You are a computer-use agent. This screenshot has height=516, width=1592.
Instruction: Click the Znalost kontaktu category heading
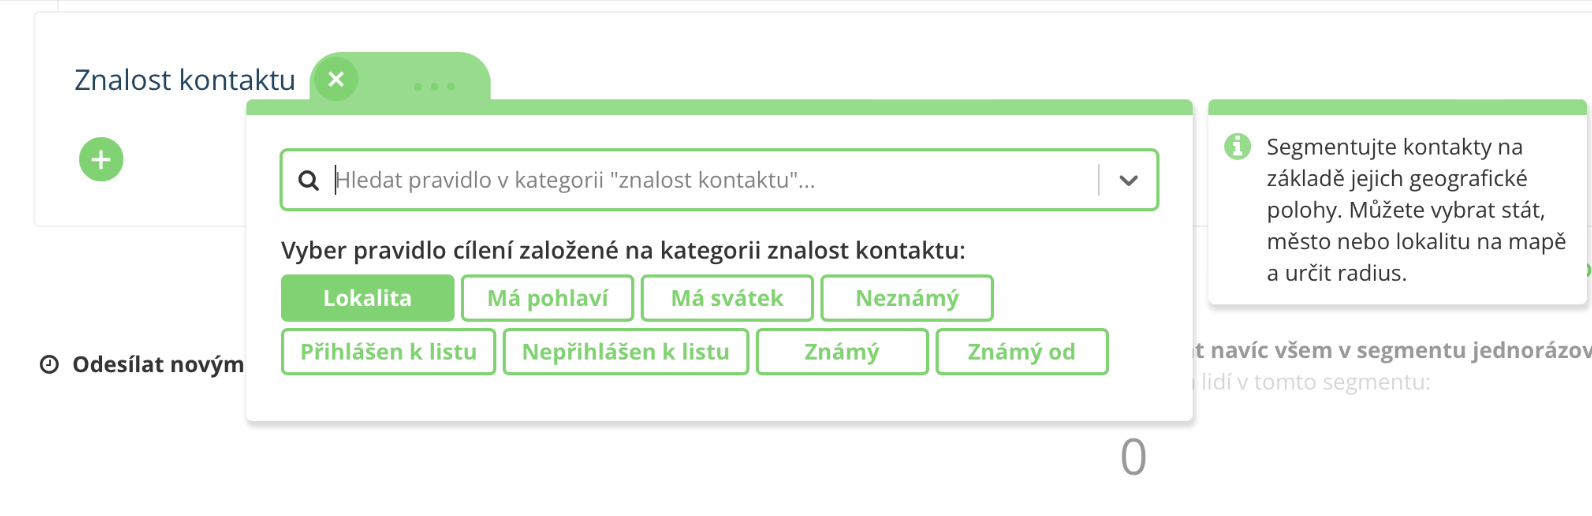pos(185,80)
